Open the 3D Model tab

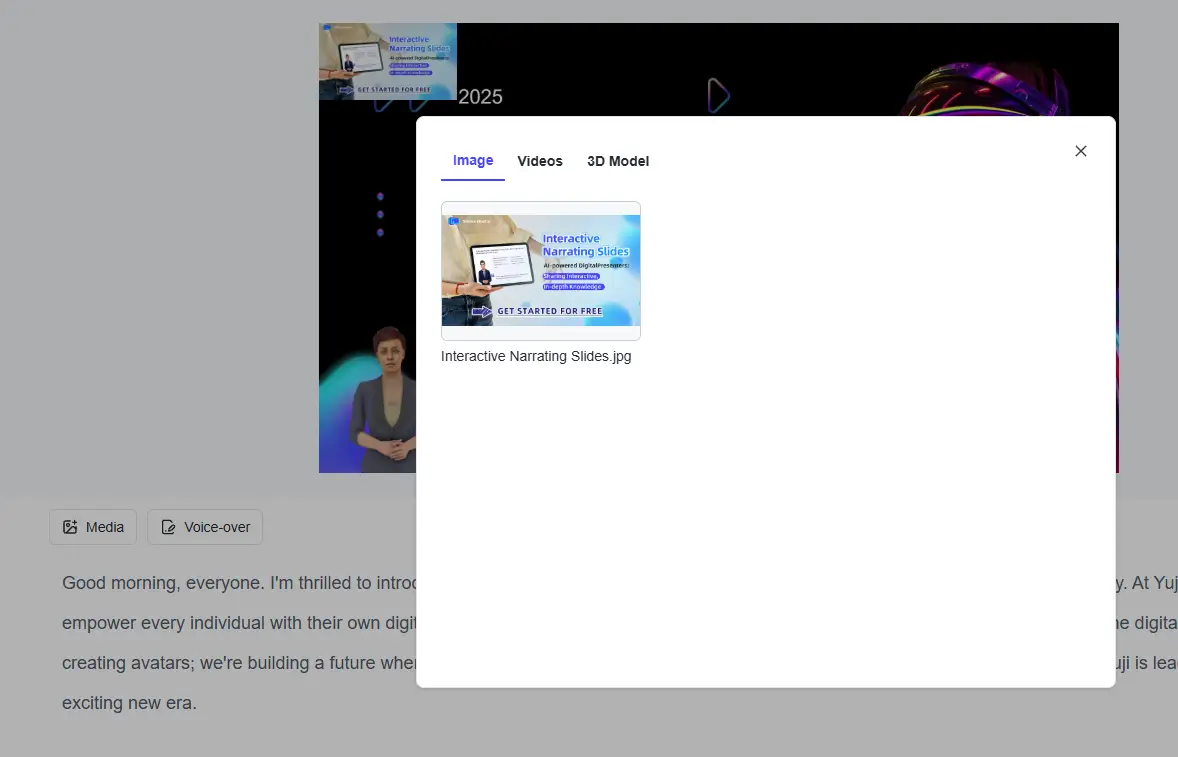(x=618, y=161)
